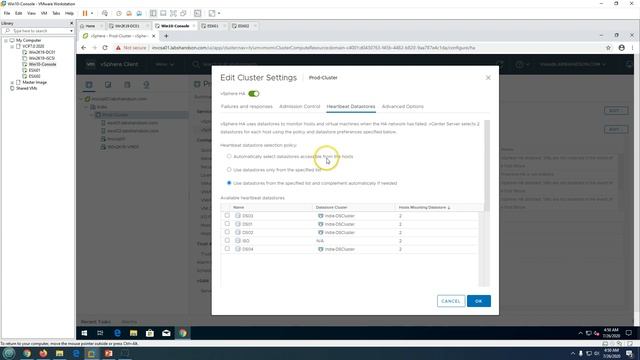Open the Heartbeat Datastores tab
Image resolution: width=640 pixels, height=360 pixels.
click(x=351, y=107)
